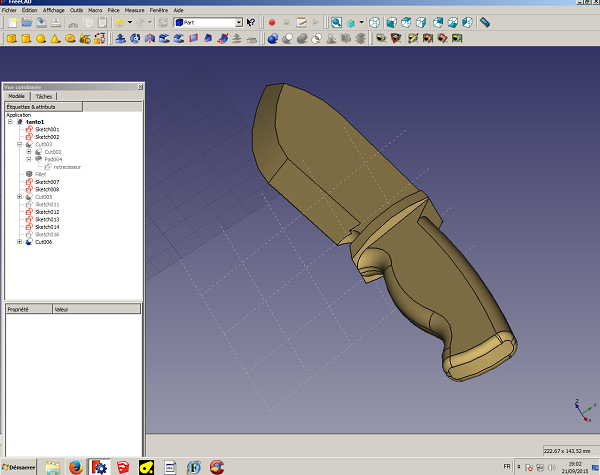Screen dimensions: 600x475
Task: Click the Cut boolean icon in toolbar
Action: [287, 38]
